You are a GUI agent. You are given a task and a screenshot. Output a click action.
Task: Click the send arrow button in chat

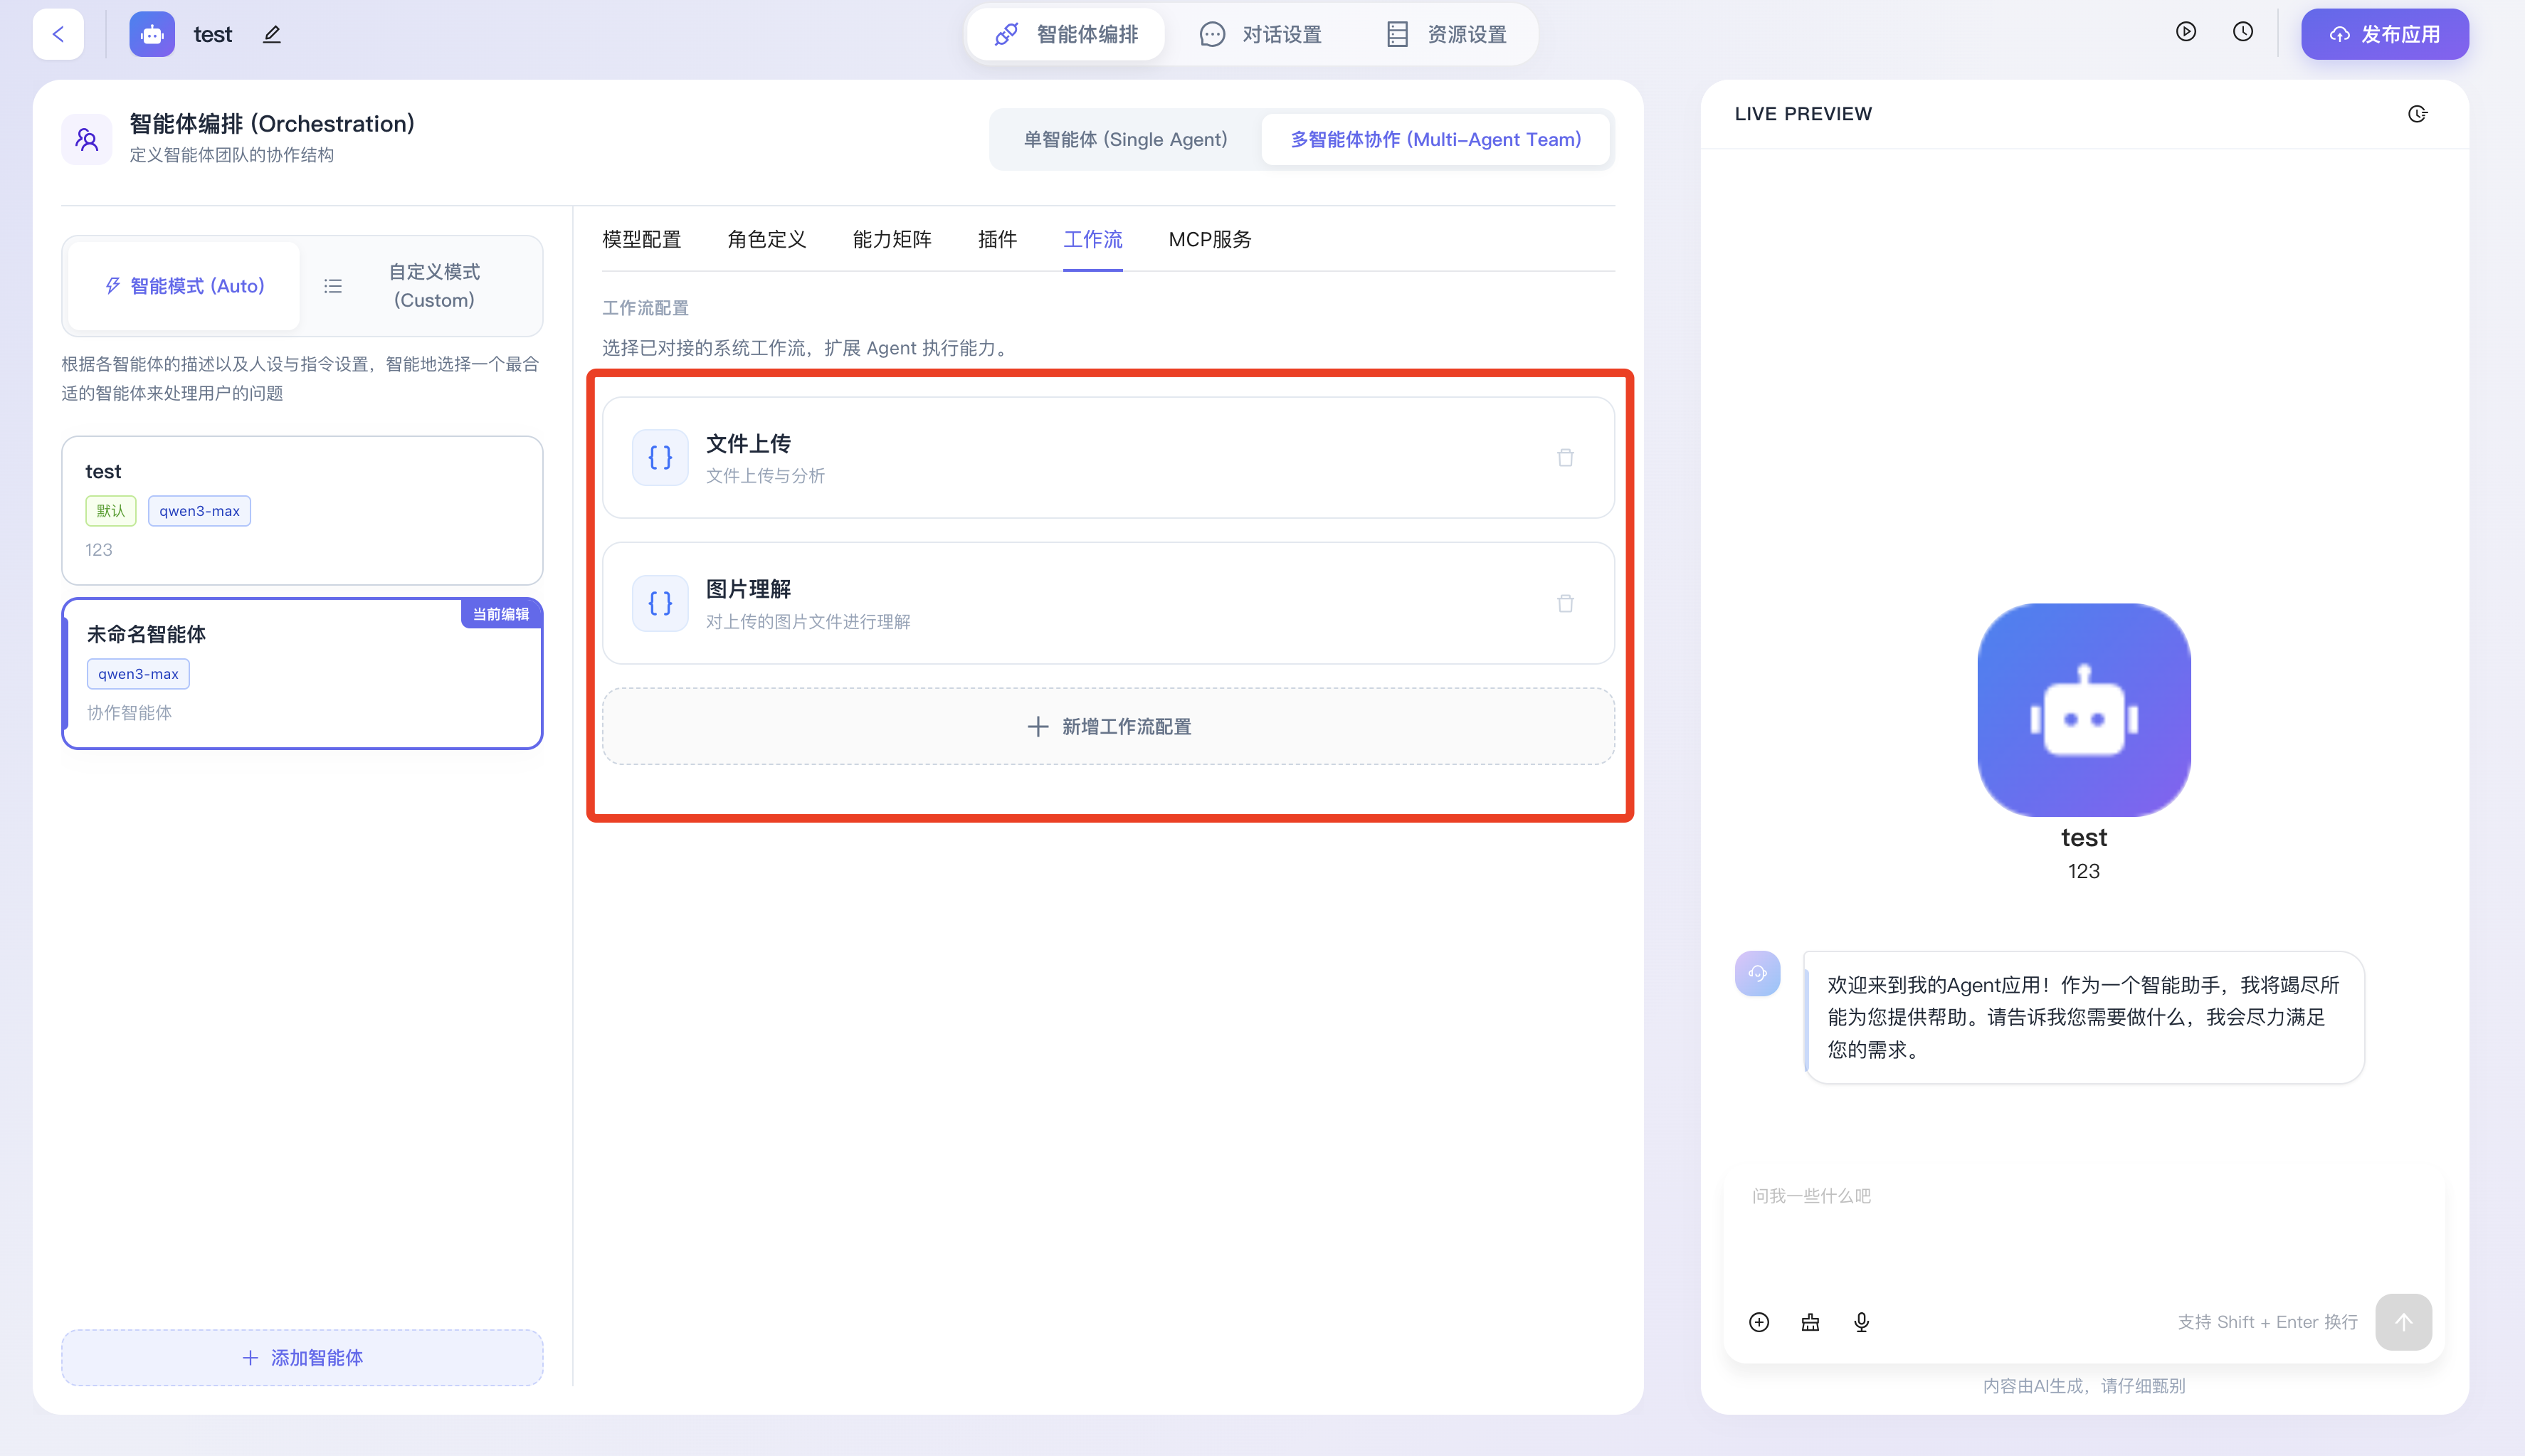2403,1322
